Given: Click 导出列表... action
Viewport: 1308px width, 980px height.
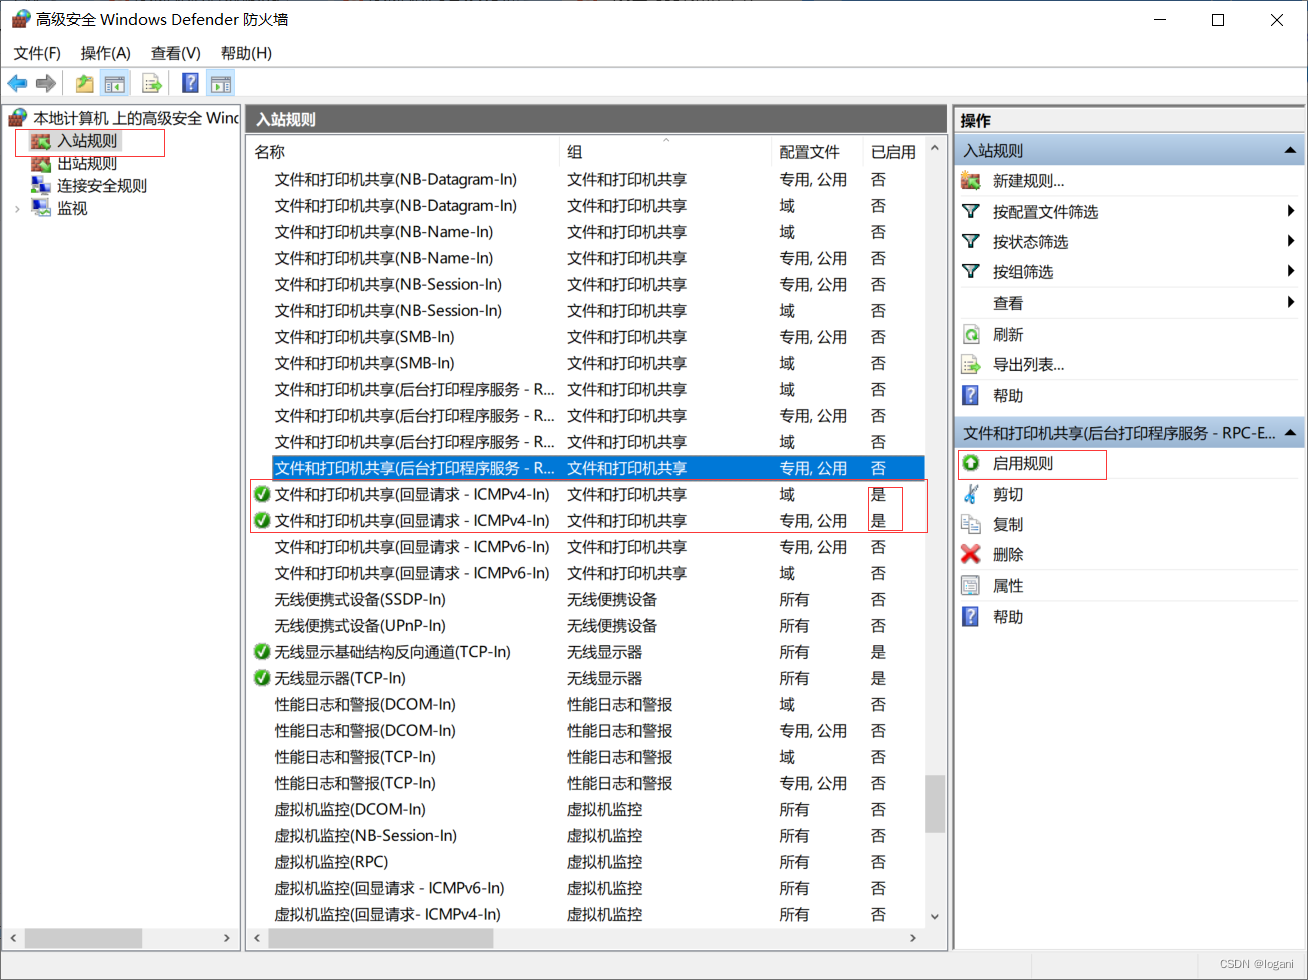Looking at the screenshot, I should pos(1028,364).
